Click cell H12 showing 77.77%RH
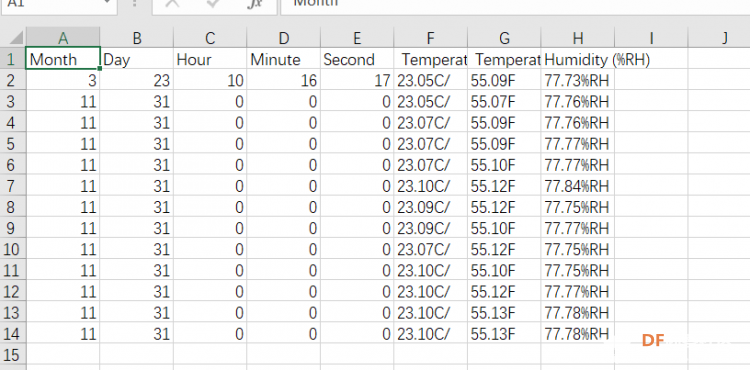The image size is (750, 370). coord(578,291)
